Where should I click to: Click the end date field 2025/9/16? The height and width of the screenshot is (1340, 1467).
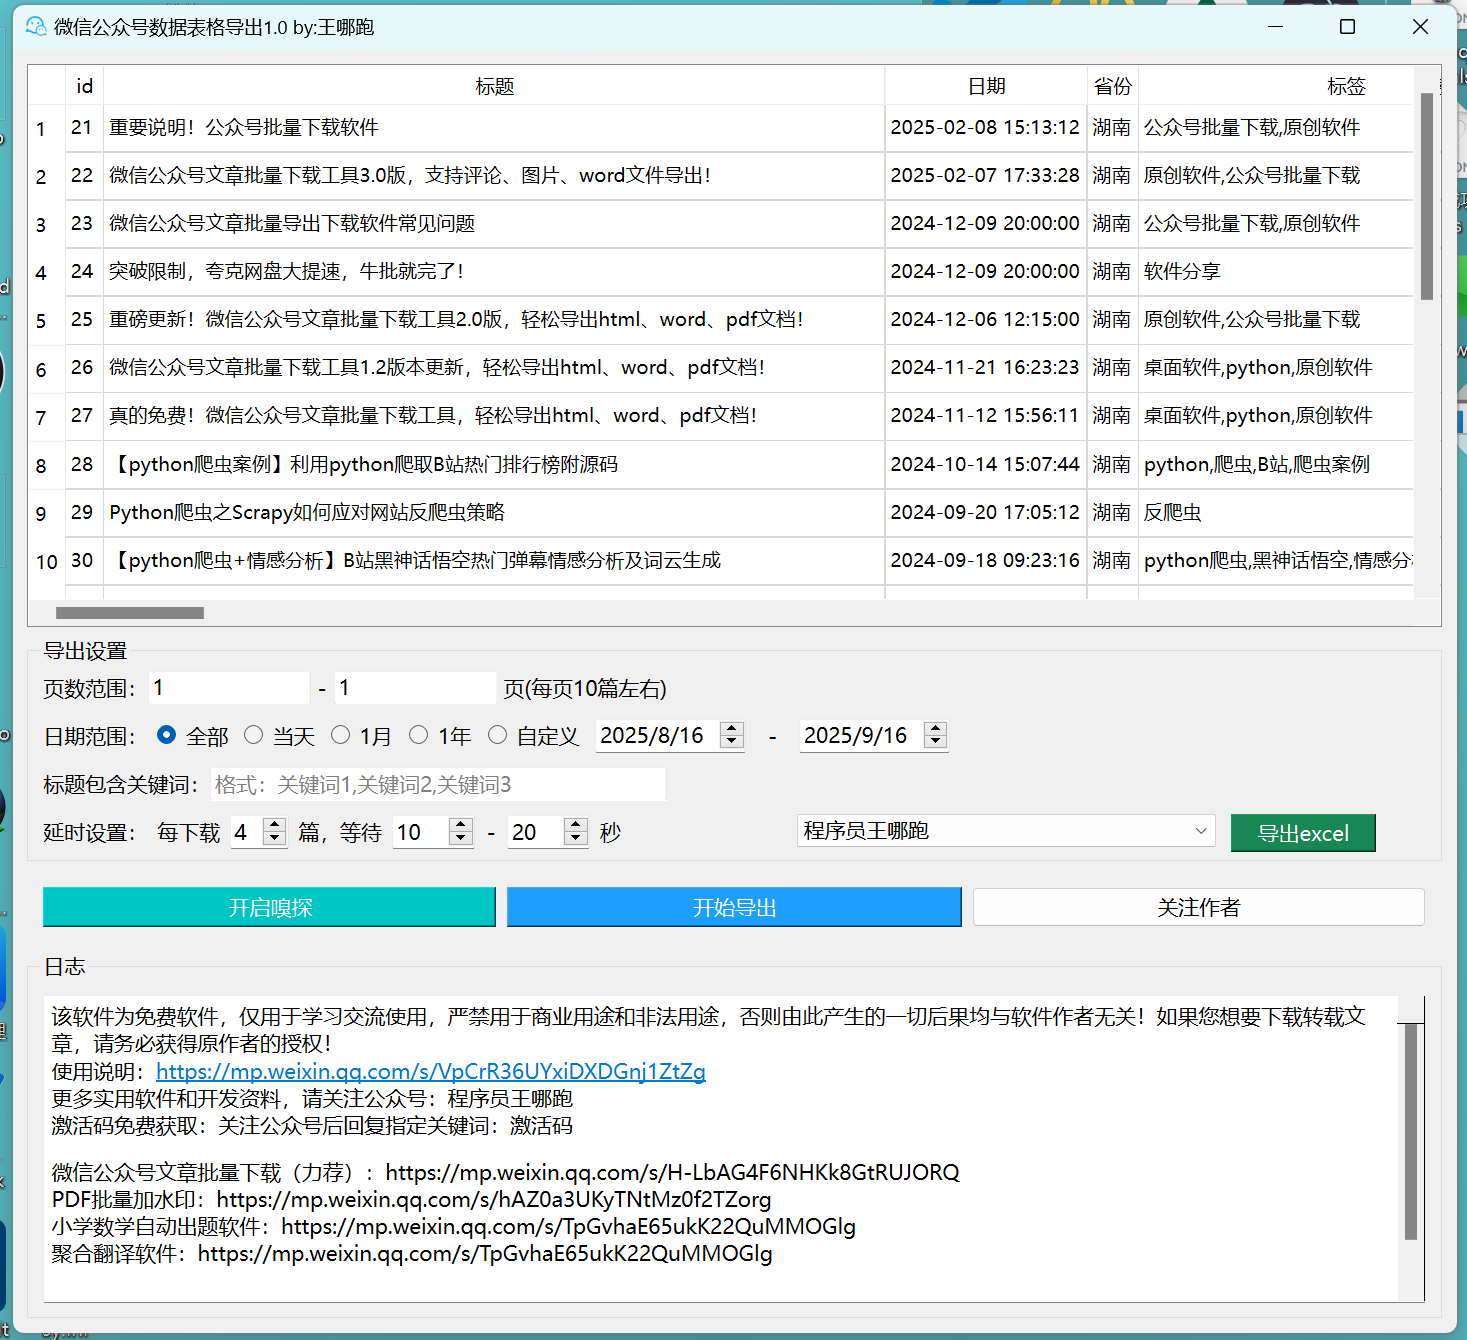coord(861,736)
